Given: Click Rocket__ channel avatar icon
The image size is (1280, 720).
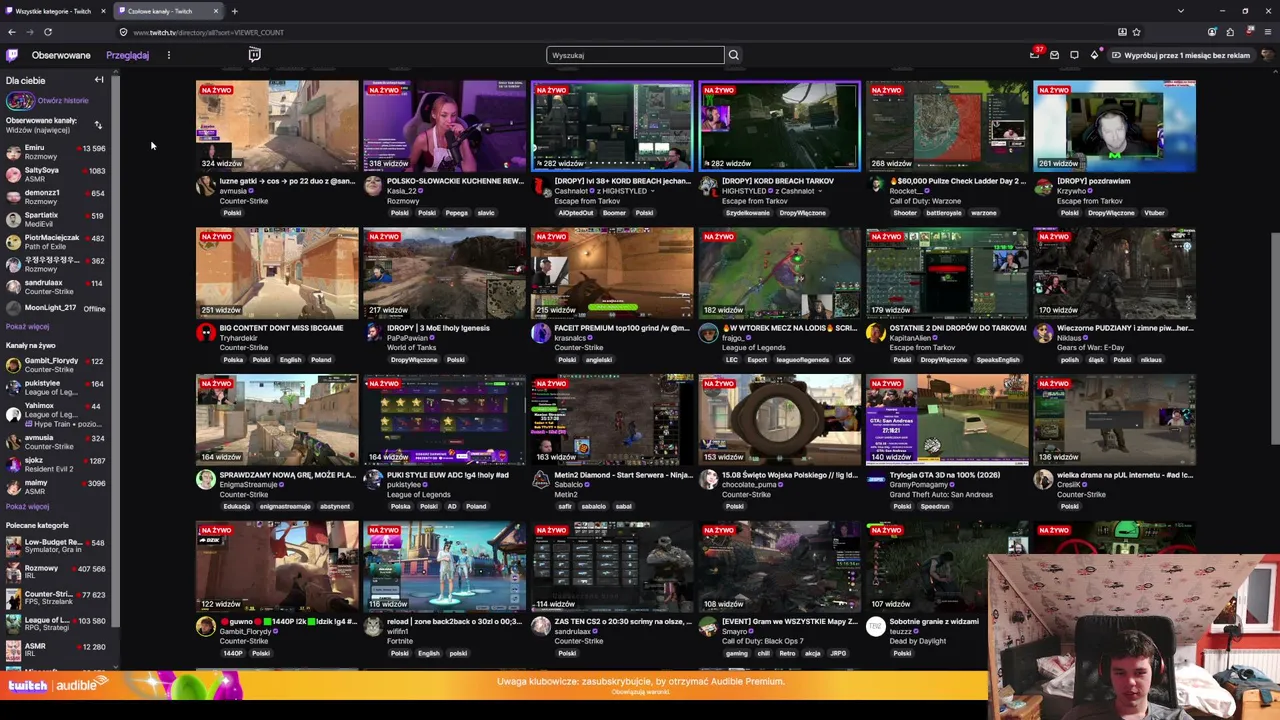Looking at the screenshot, I should 876,187.
